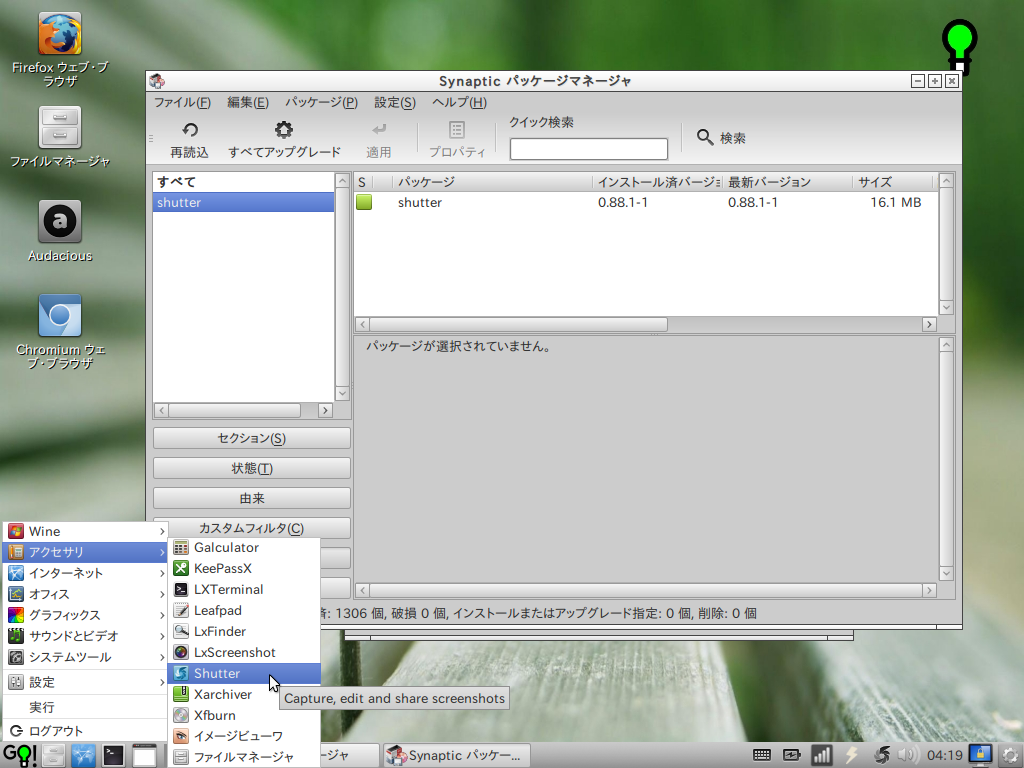
Task: Sort by パッケージ column header
Action: tap(492, 182)
